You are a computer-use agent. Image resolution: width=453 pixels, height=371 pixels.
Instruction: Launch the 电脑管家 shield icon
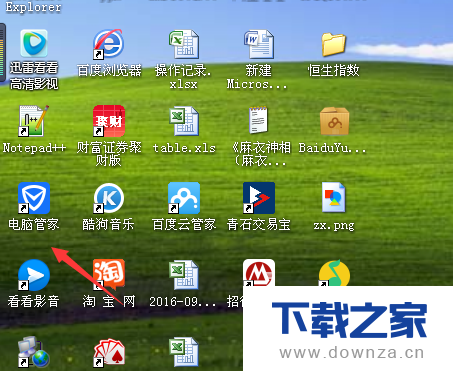[34, 198]
